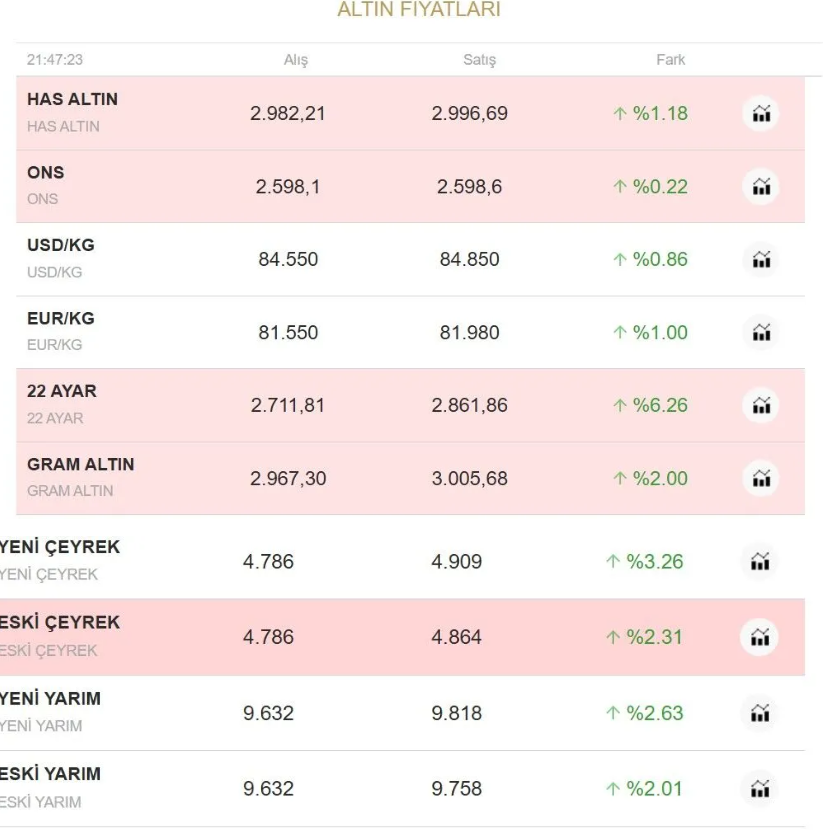The image size is (830, 830).
Task: Open the 22 AYAR chart icon
Action: pyautogui.click(x=761, y=406)
